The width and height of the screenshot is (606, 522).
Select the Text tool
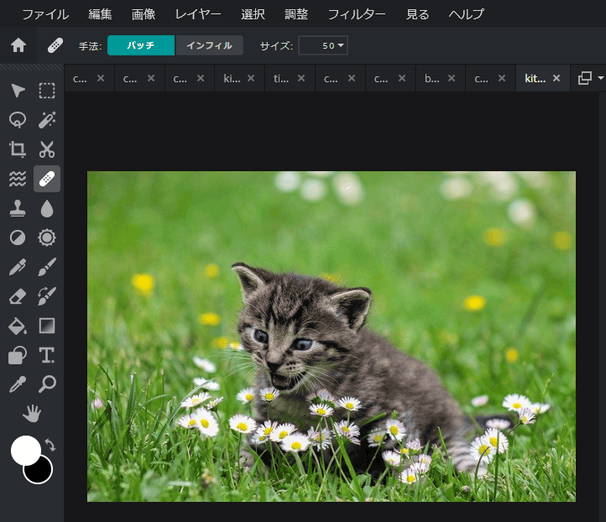pos(47,355)
